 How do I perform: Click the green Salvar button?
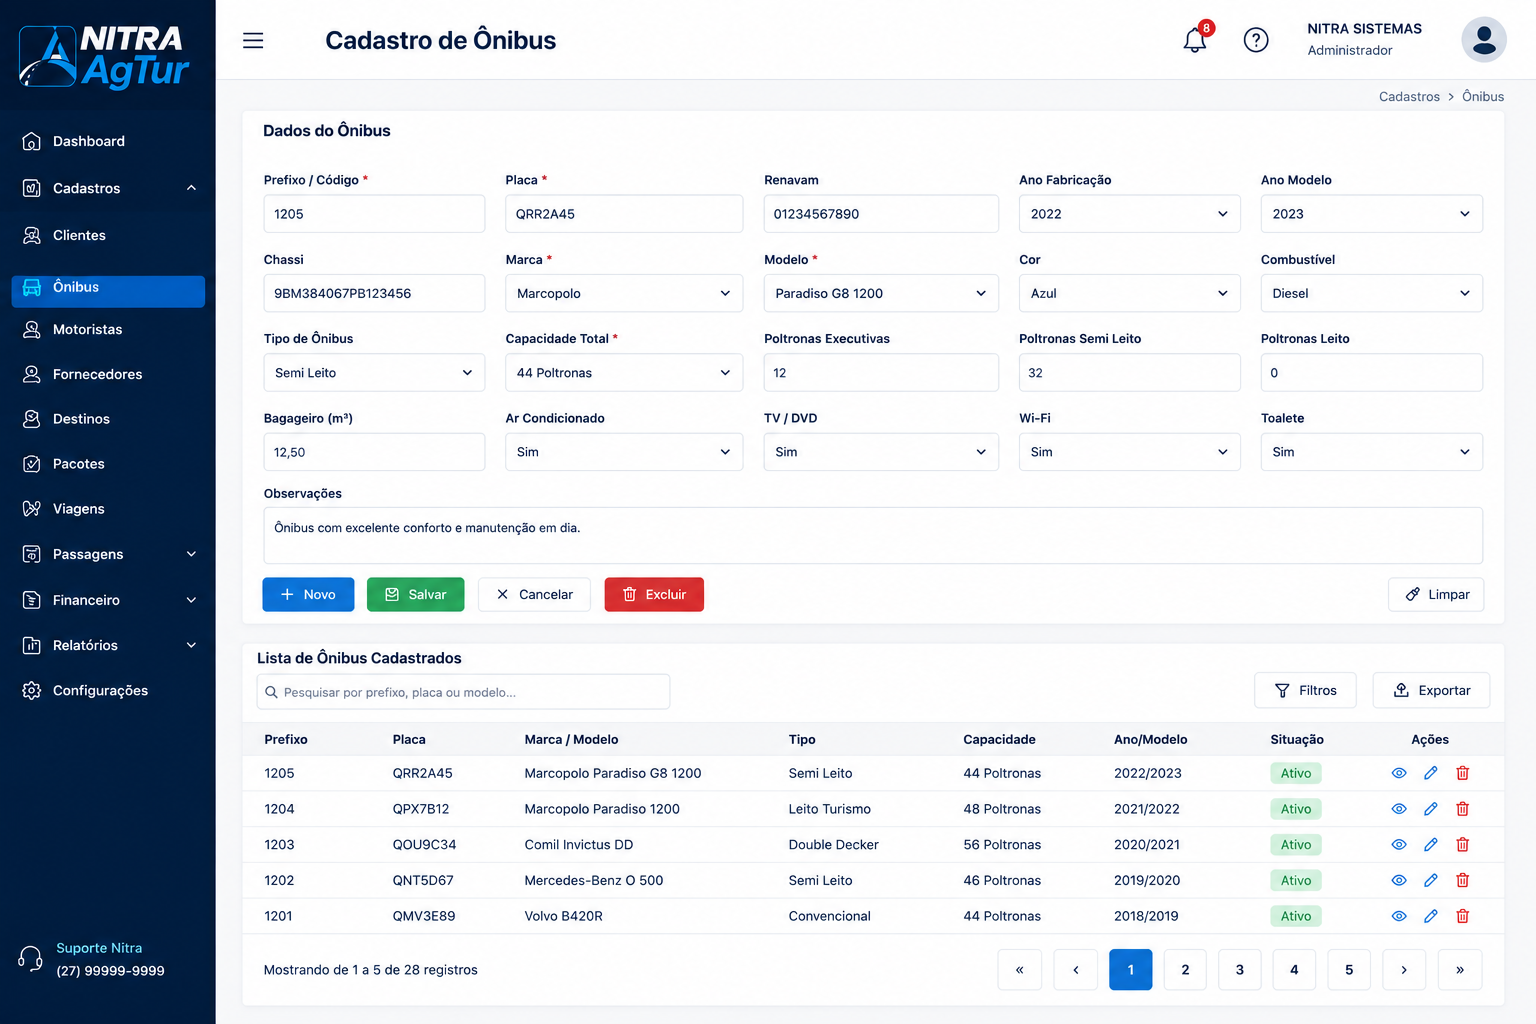(x=415, y=594)
